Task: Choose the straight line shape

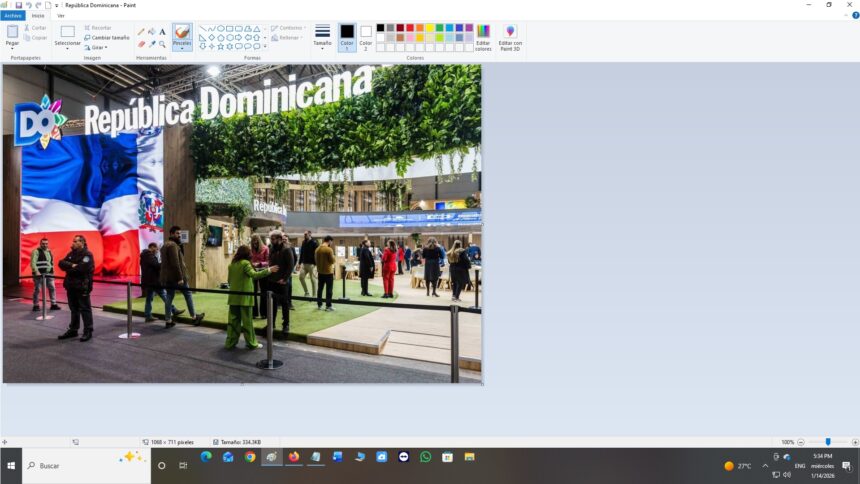Action: coord(203,29)
